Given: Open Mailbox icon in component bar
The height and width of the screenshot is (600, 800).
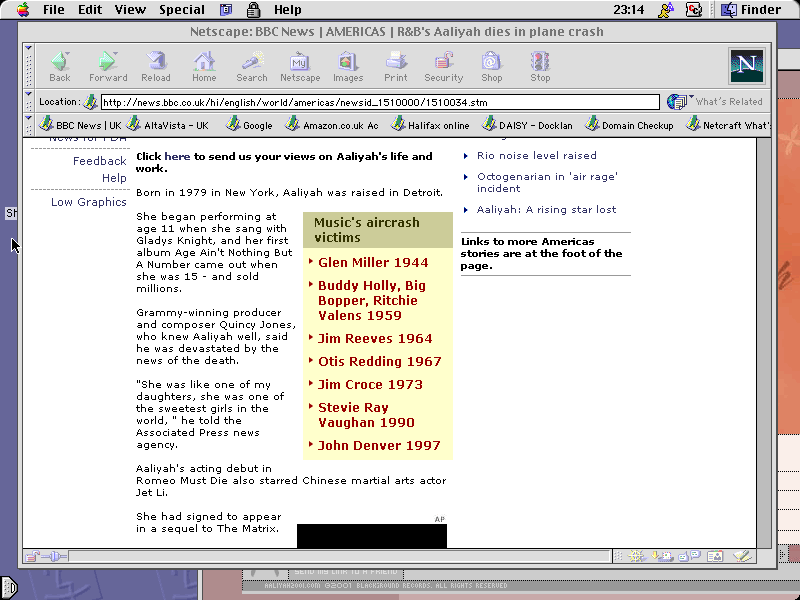Looking at the screenshot, I should click(x=663, y=556).
